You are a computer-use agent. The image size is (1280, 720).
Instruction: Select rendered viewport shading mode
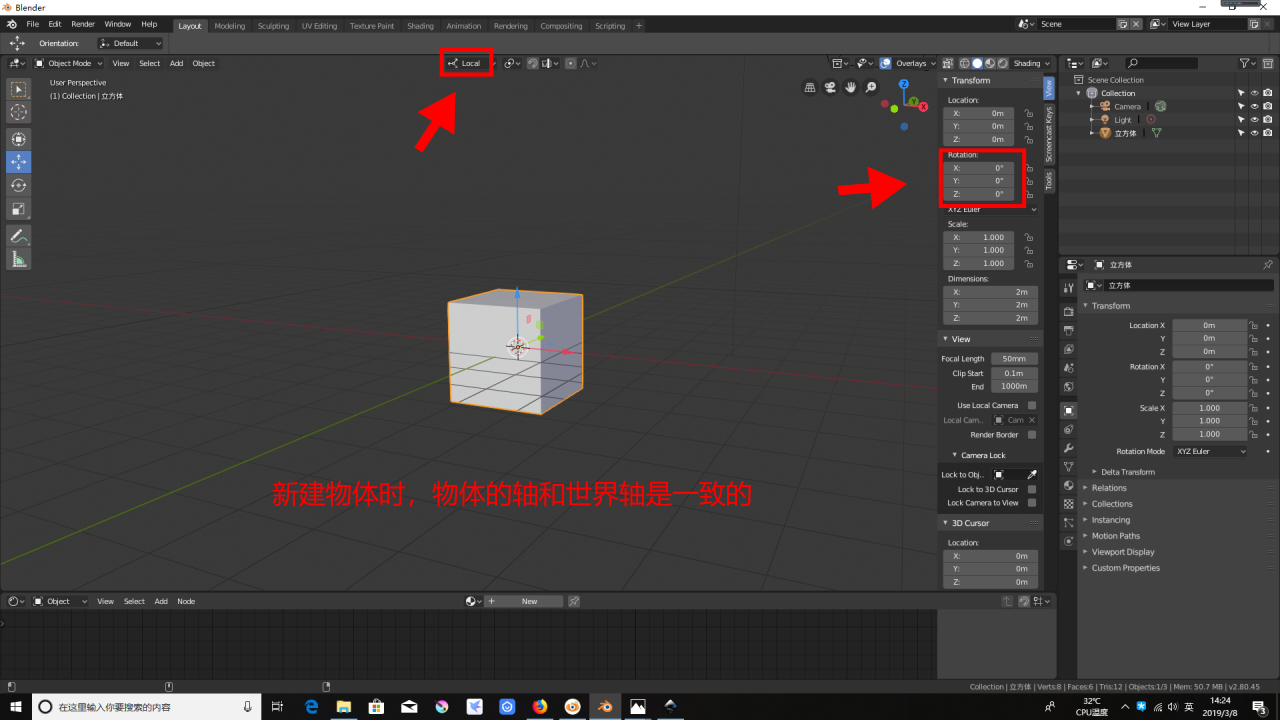click(1002, 63)
